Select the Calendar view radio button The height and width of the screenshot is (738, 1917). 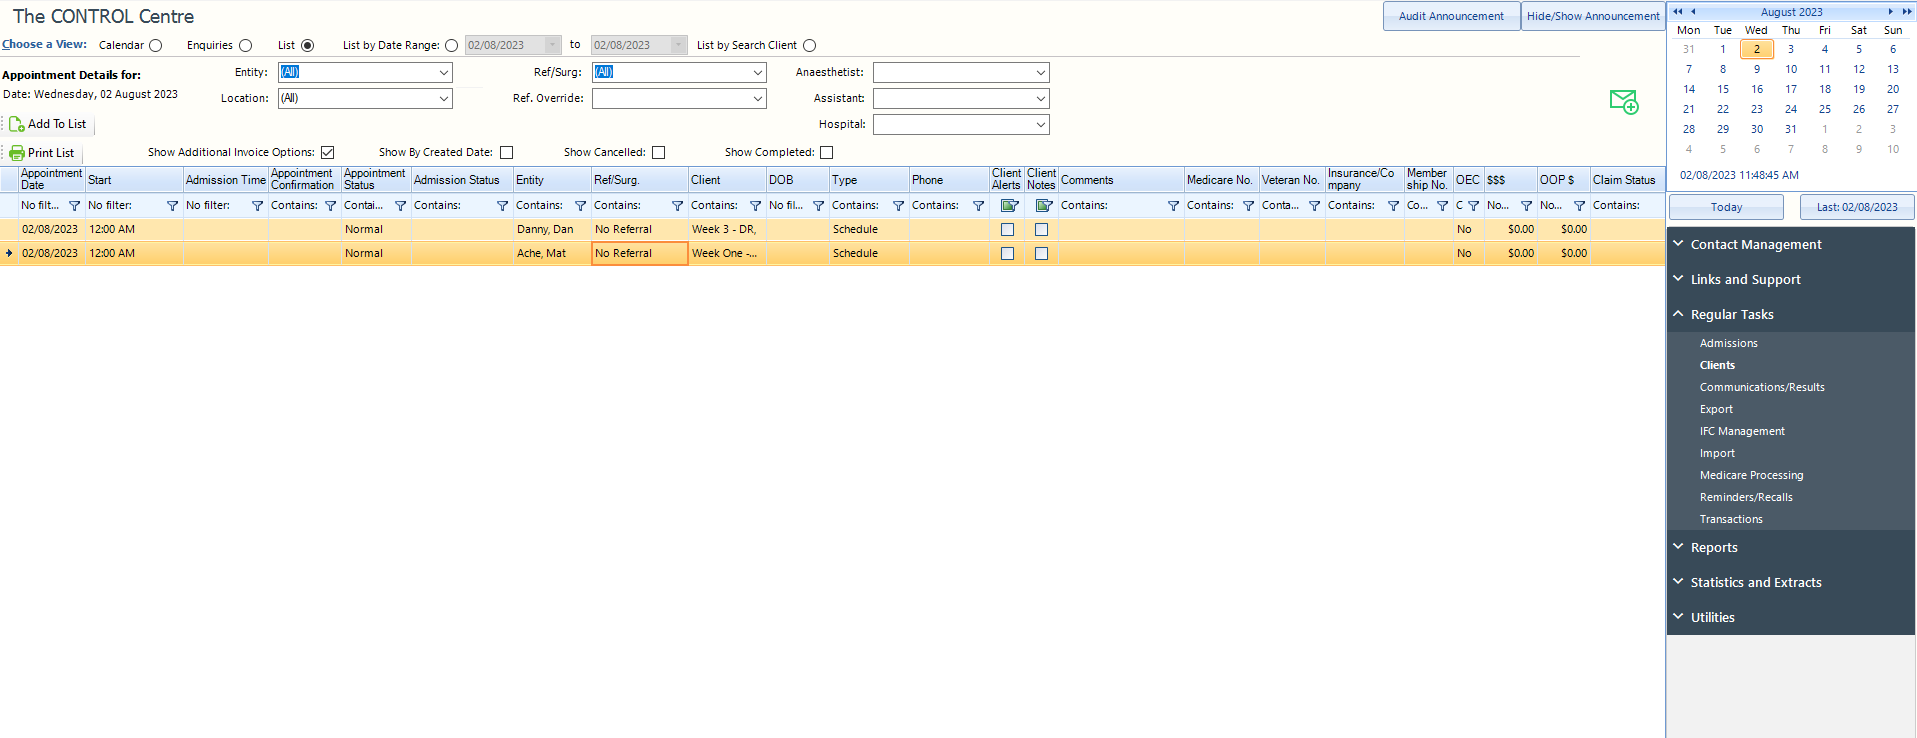pyautogui.click(x=155, y=46)
